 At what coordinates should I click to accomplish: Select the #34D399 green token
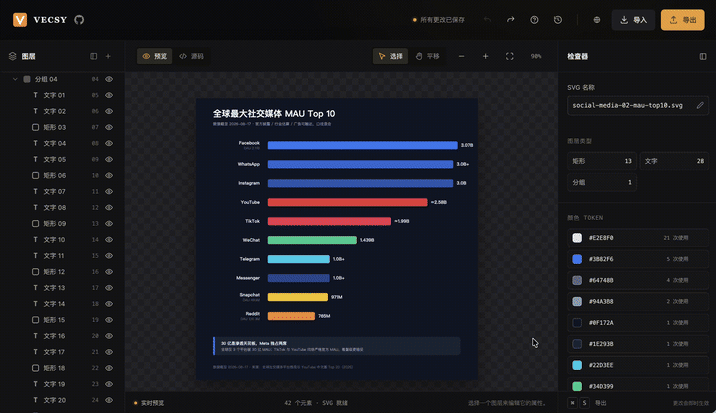pos(638,386)
